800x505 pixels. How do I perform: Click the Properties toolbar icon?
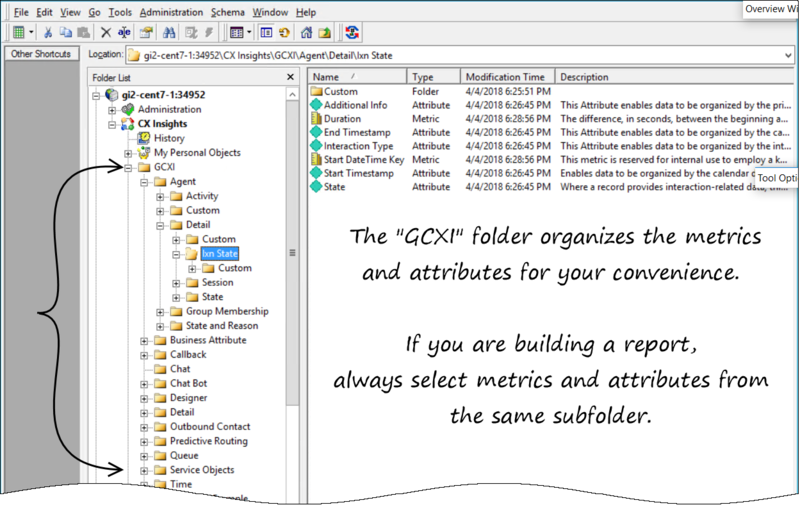coord(145,32)
